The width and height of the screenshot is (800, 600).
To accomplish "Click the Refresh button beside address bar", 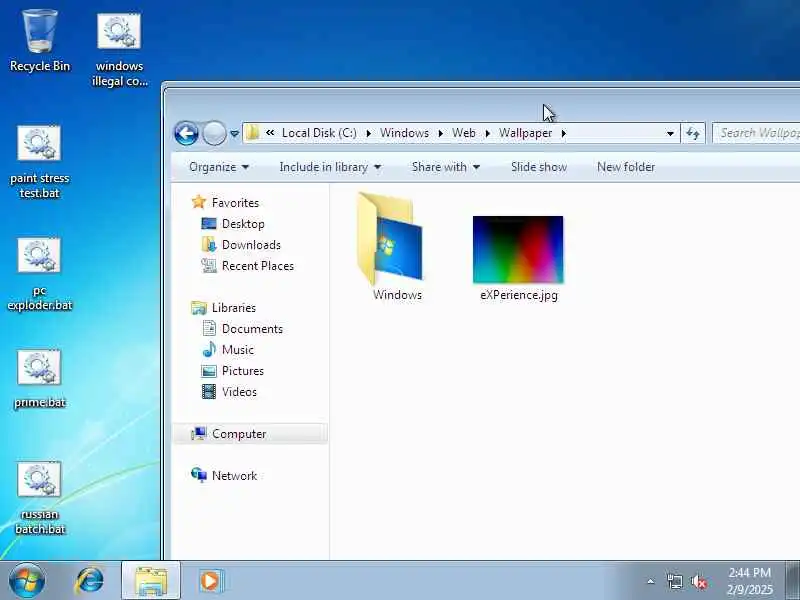I will 693,133.
